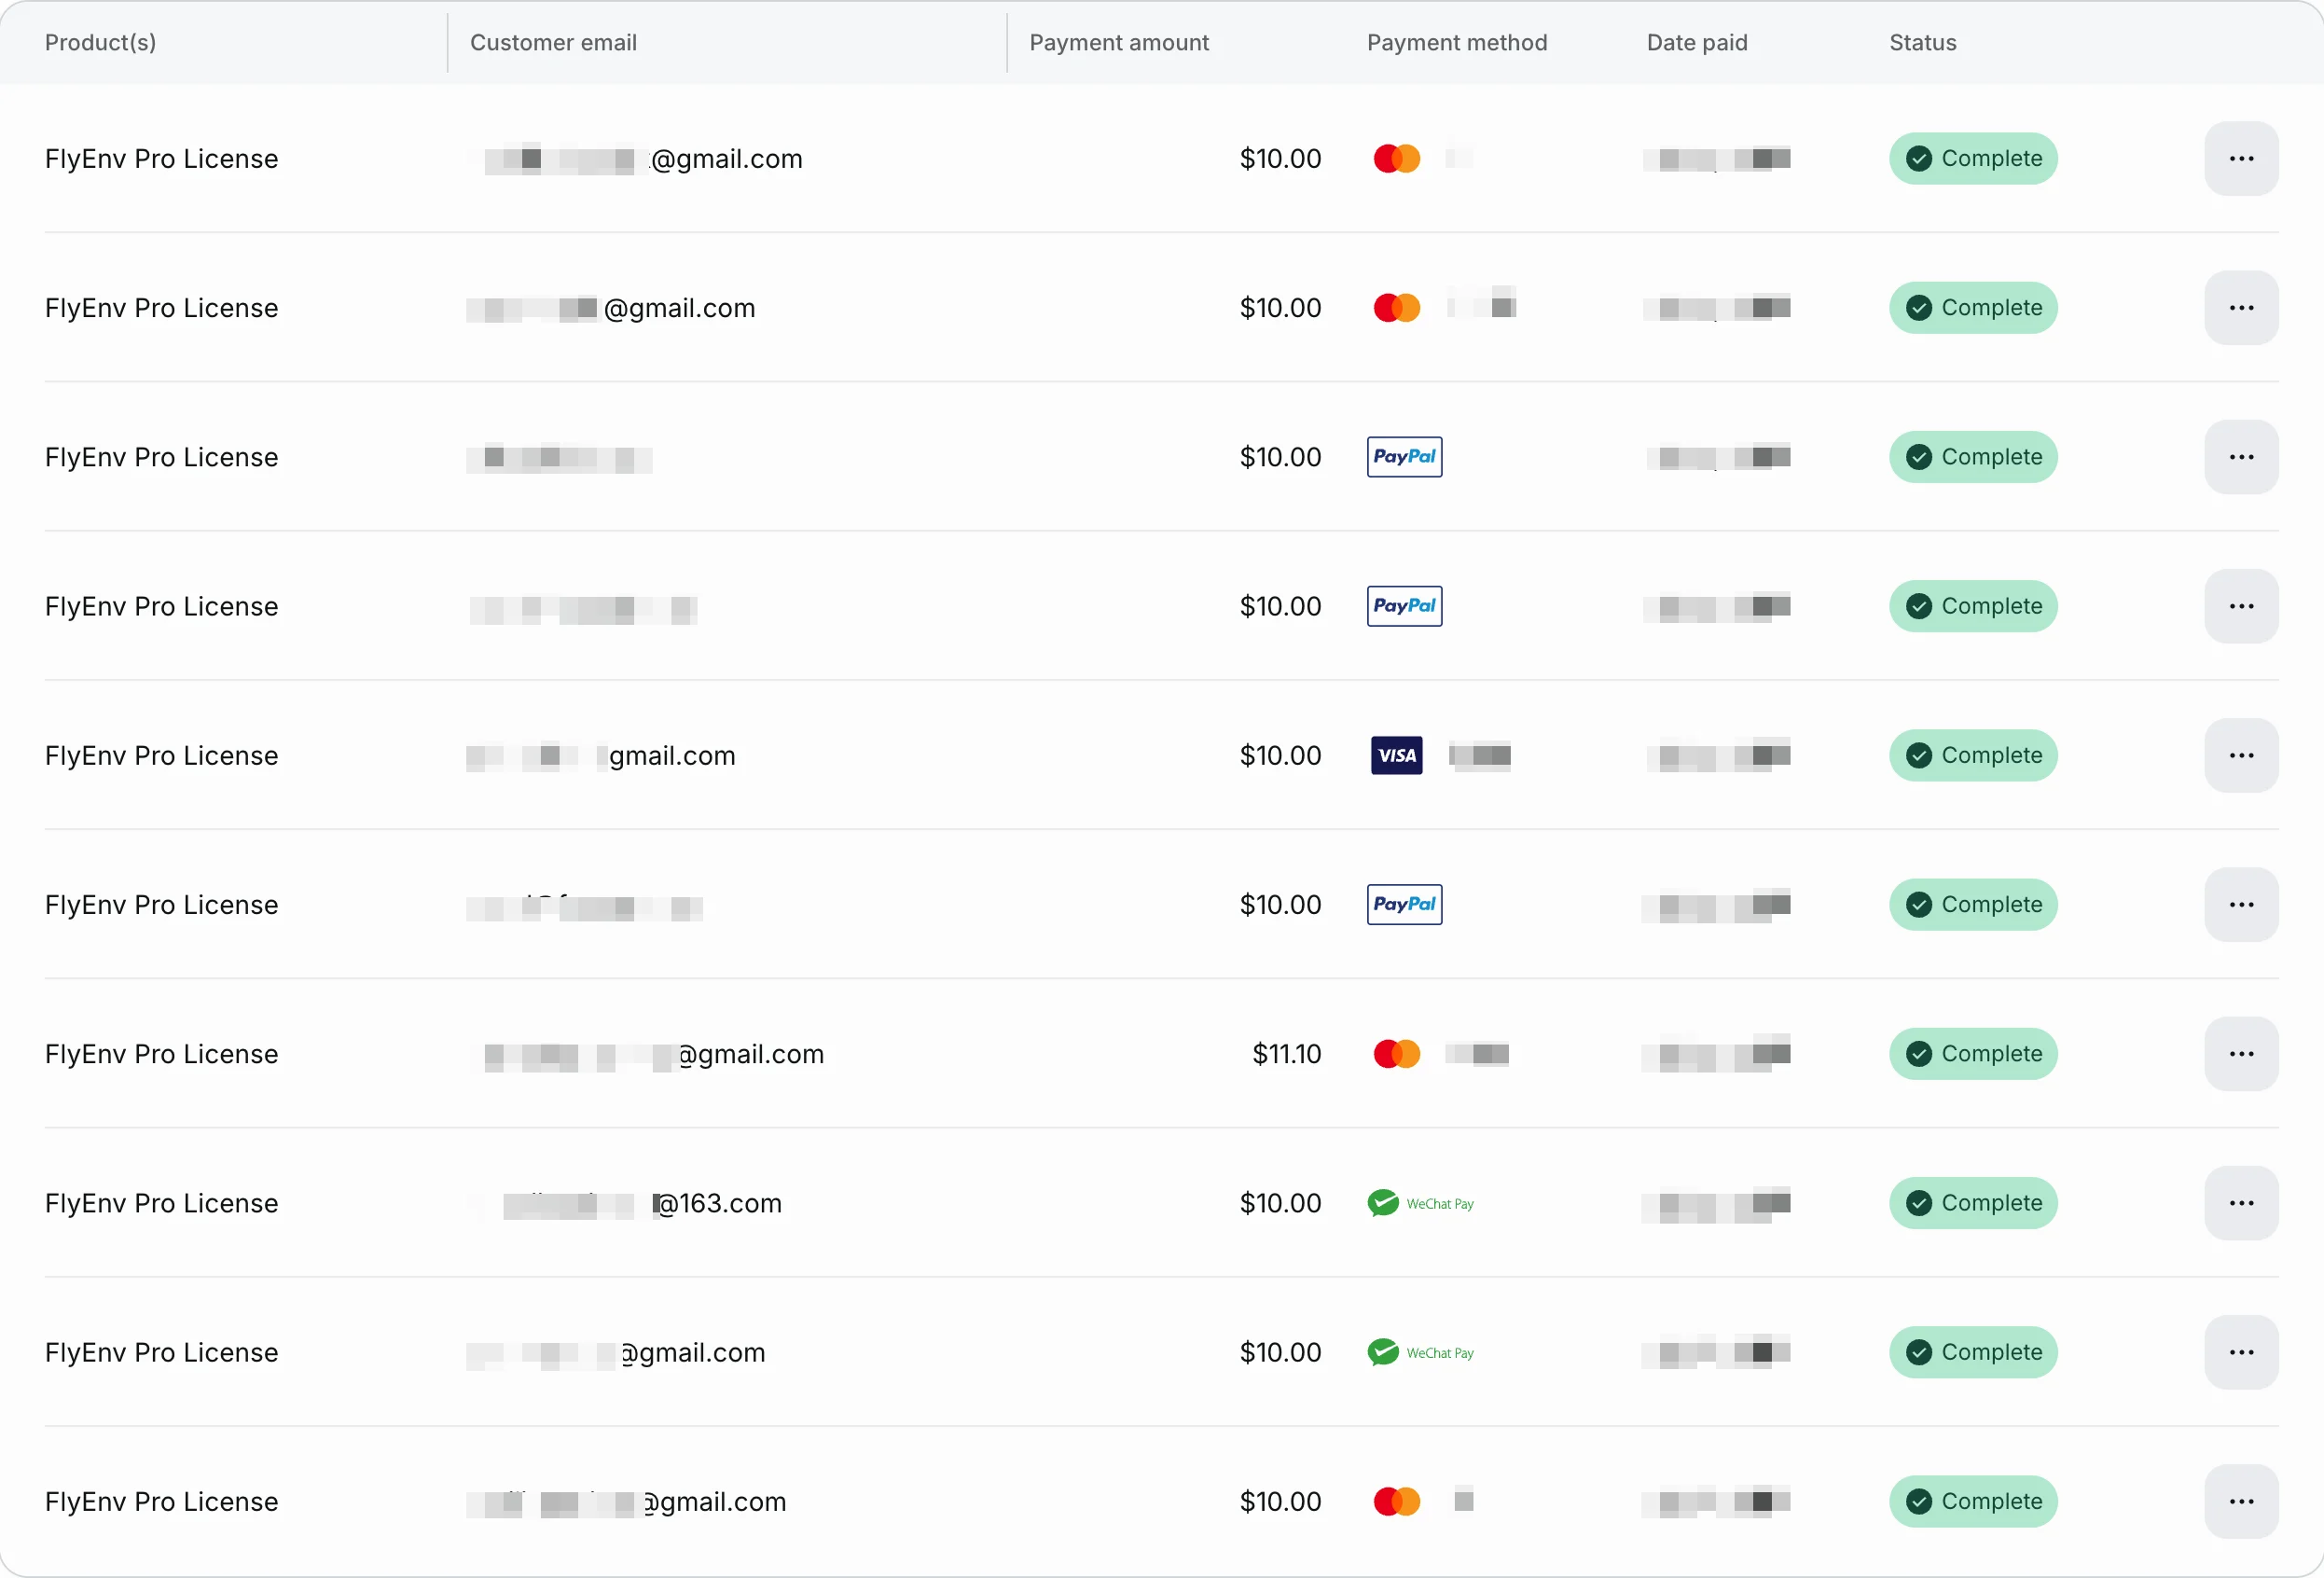Viewport: 2324px width, 1578px height.
Task: Click the Complete badge in the first row
Action: [x=1972, y=158]
